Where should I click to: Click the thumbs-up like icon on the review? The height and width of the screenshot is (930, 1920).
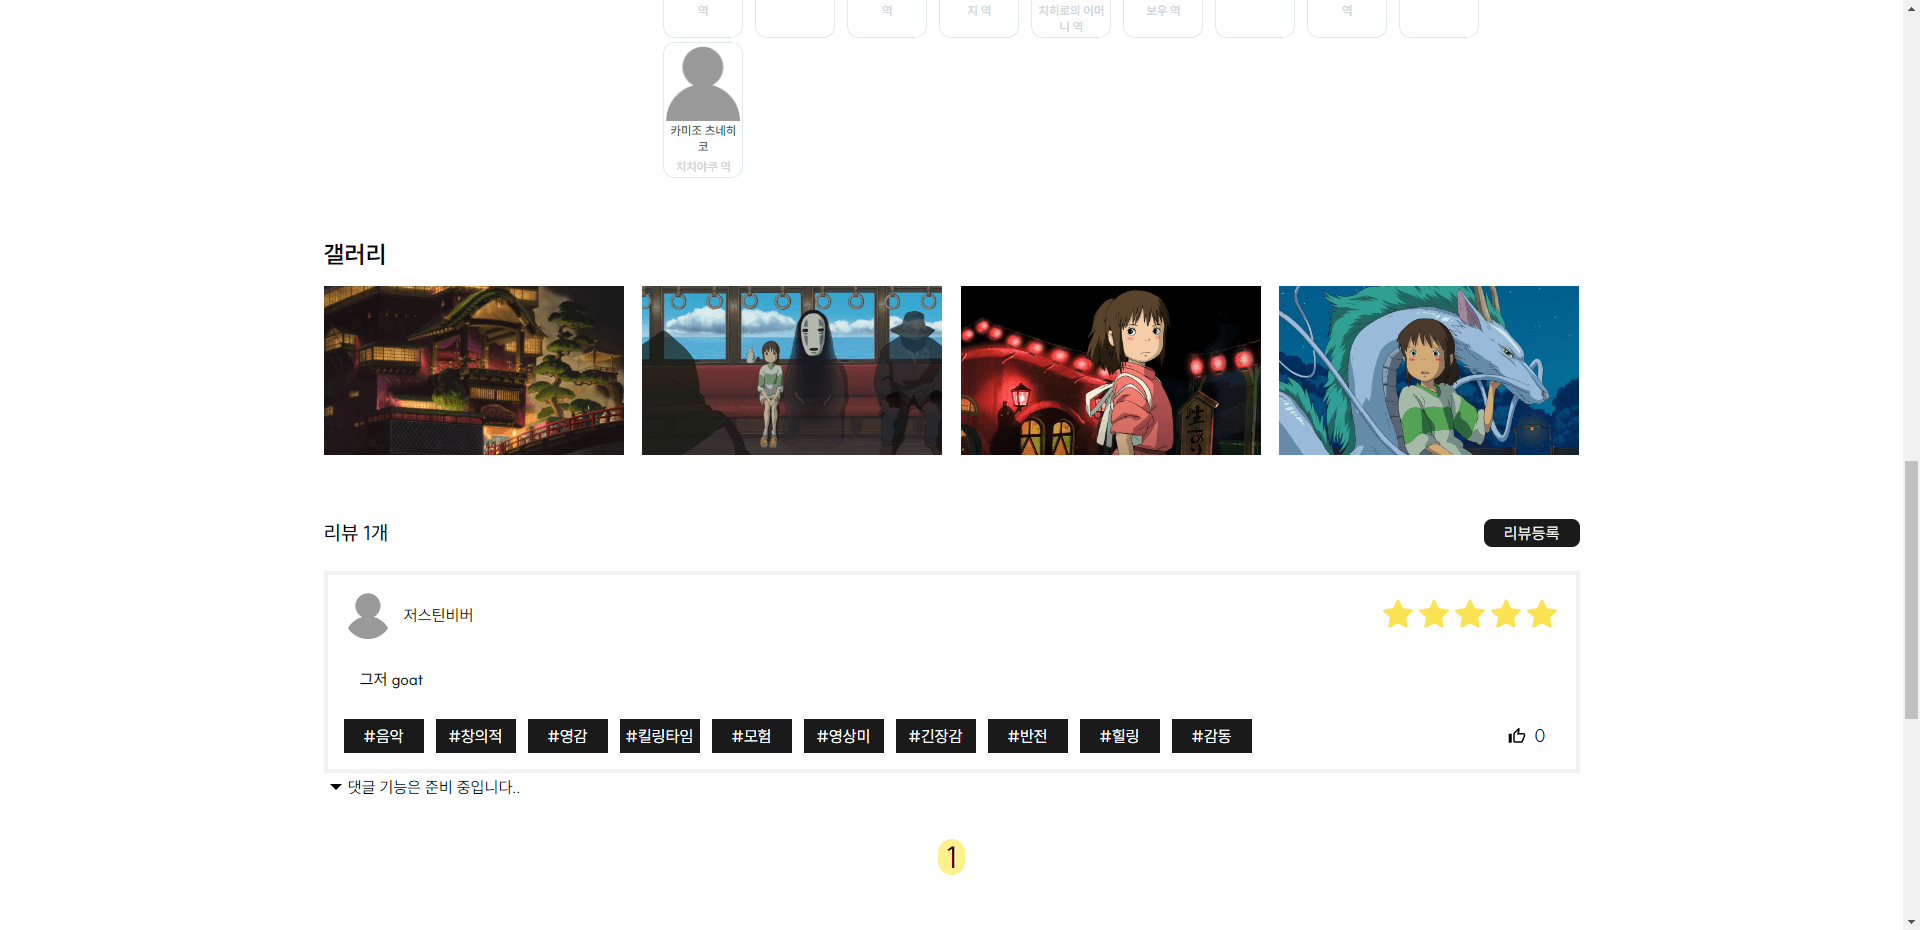[1517, 736]
